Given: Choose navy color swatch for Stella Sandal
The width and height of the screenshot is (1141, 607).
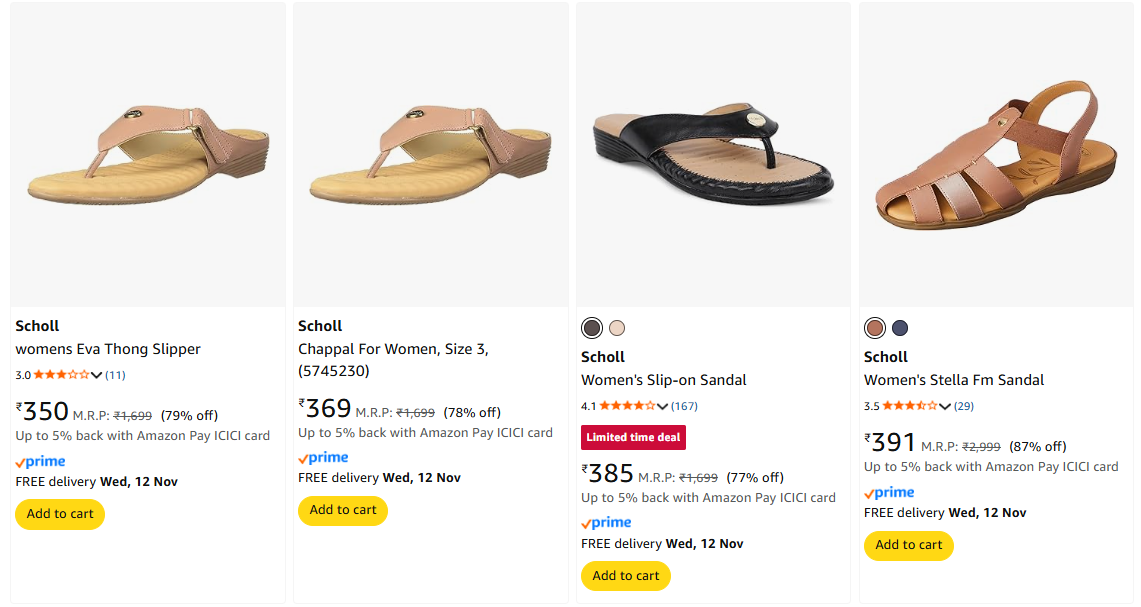Looking at the screenshot, I should (x=900, y=328).
